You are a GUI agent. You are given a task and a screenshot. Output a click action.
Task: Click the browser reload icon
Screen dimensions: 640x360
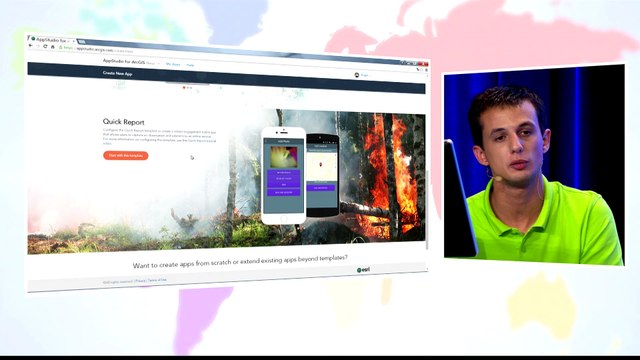point(45,46)
